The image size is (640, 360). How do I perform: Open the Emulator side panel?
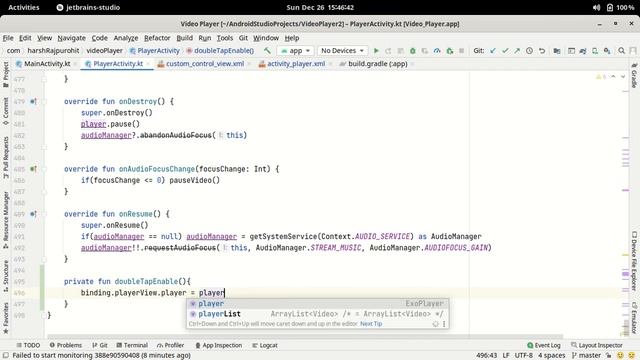pyautogui.click(x=634, y=318)
